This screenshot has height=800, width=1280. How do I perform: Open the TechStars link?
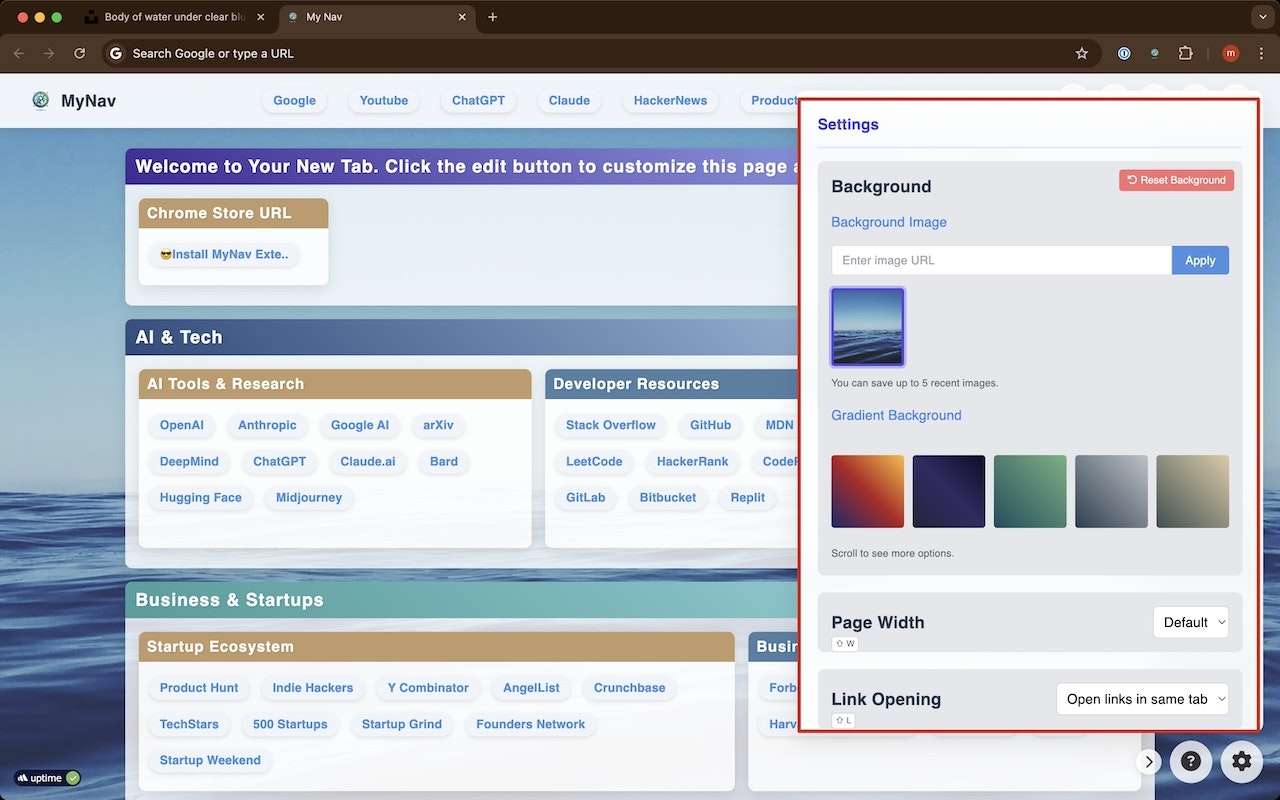coord(189,724)
